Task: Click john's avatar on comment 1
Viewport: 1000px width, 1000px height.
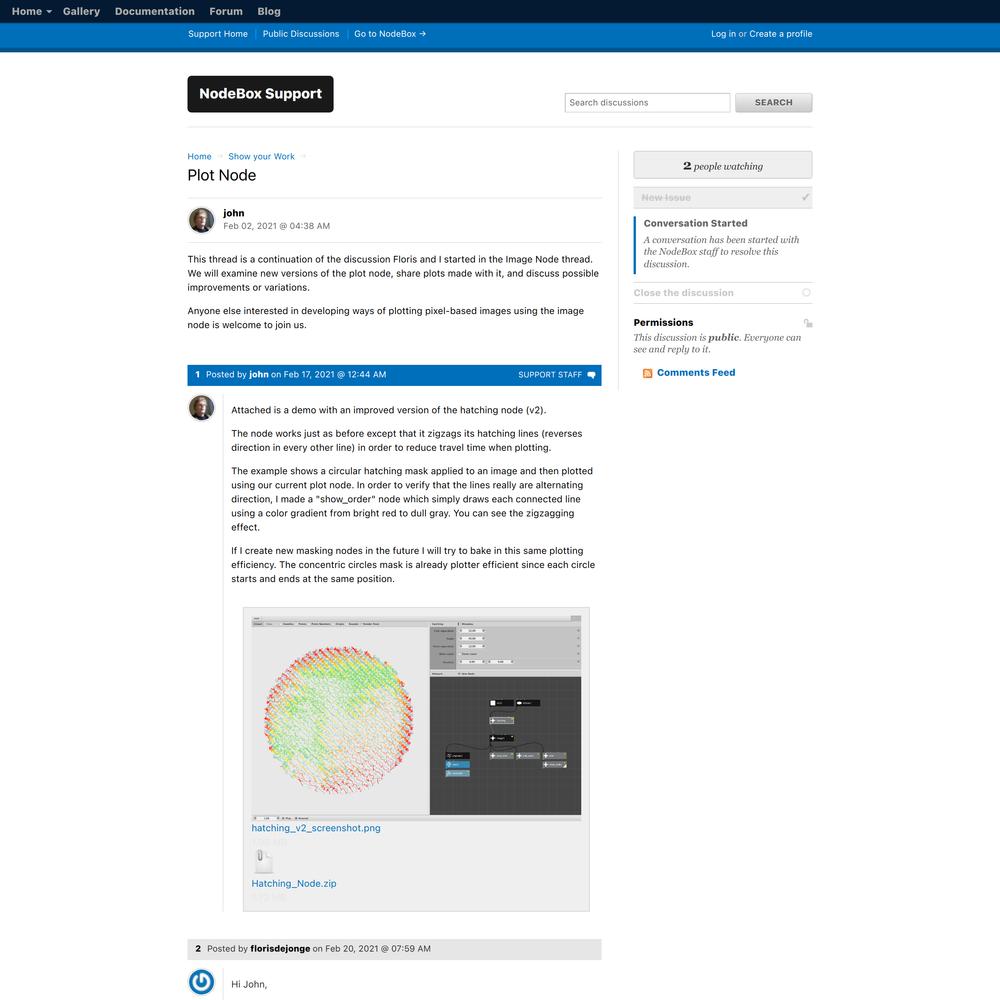Action: (x=202, y=408)
